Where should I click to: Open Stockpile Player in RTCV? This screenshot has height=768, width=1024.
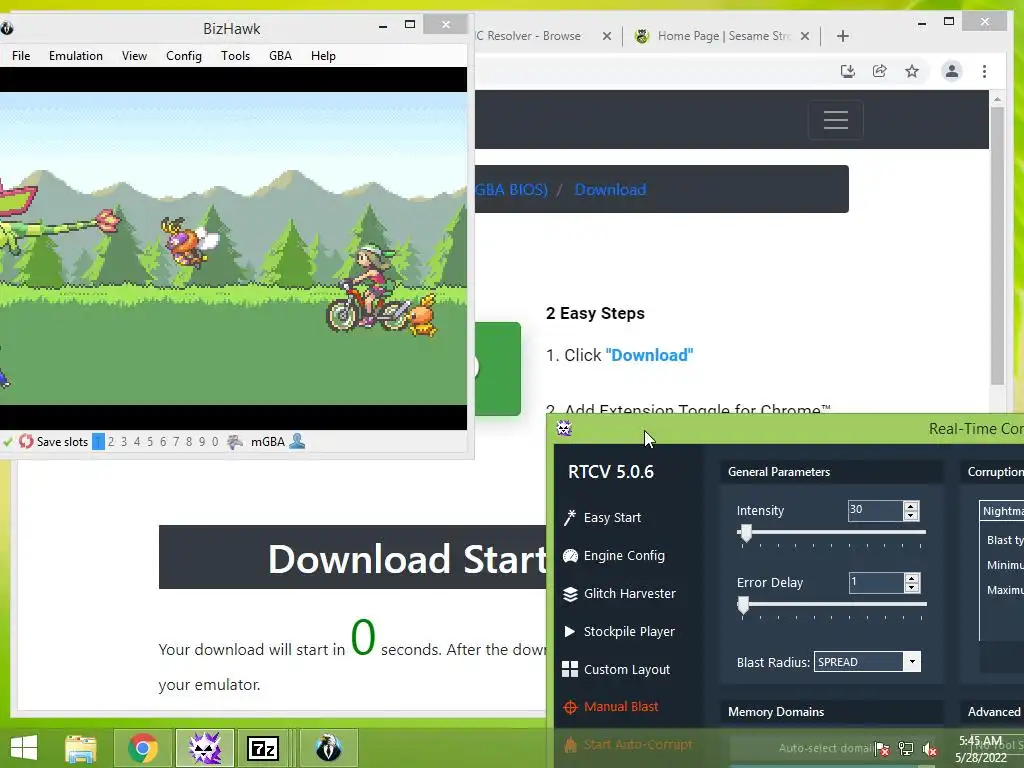pyautogui.click(x=619, y=632)
